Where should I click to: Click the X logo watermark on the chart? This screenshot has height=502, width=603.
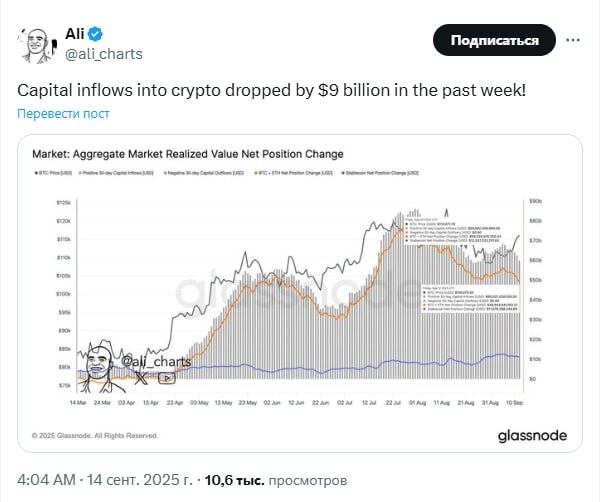click(141, 377)
